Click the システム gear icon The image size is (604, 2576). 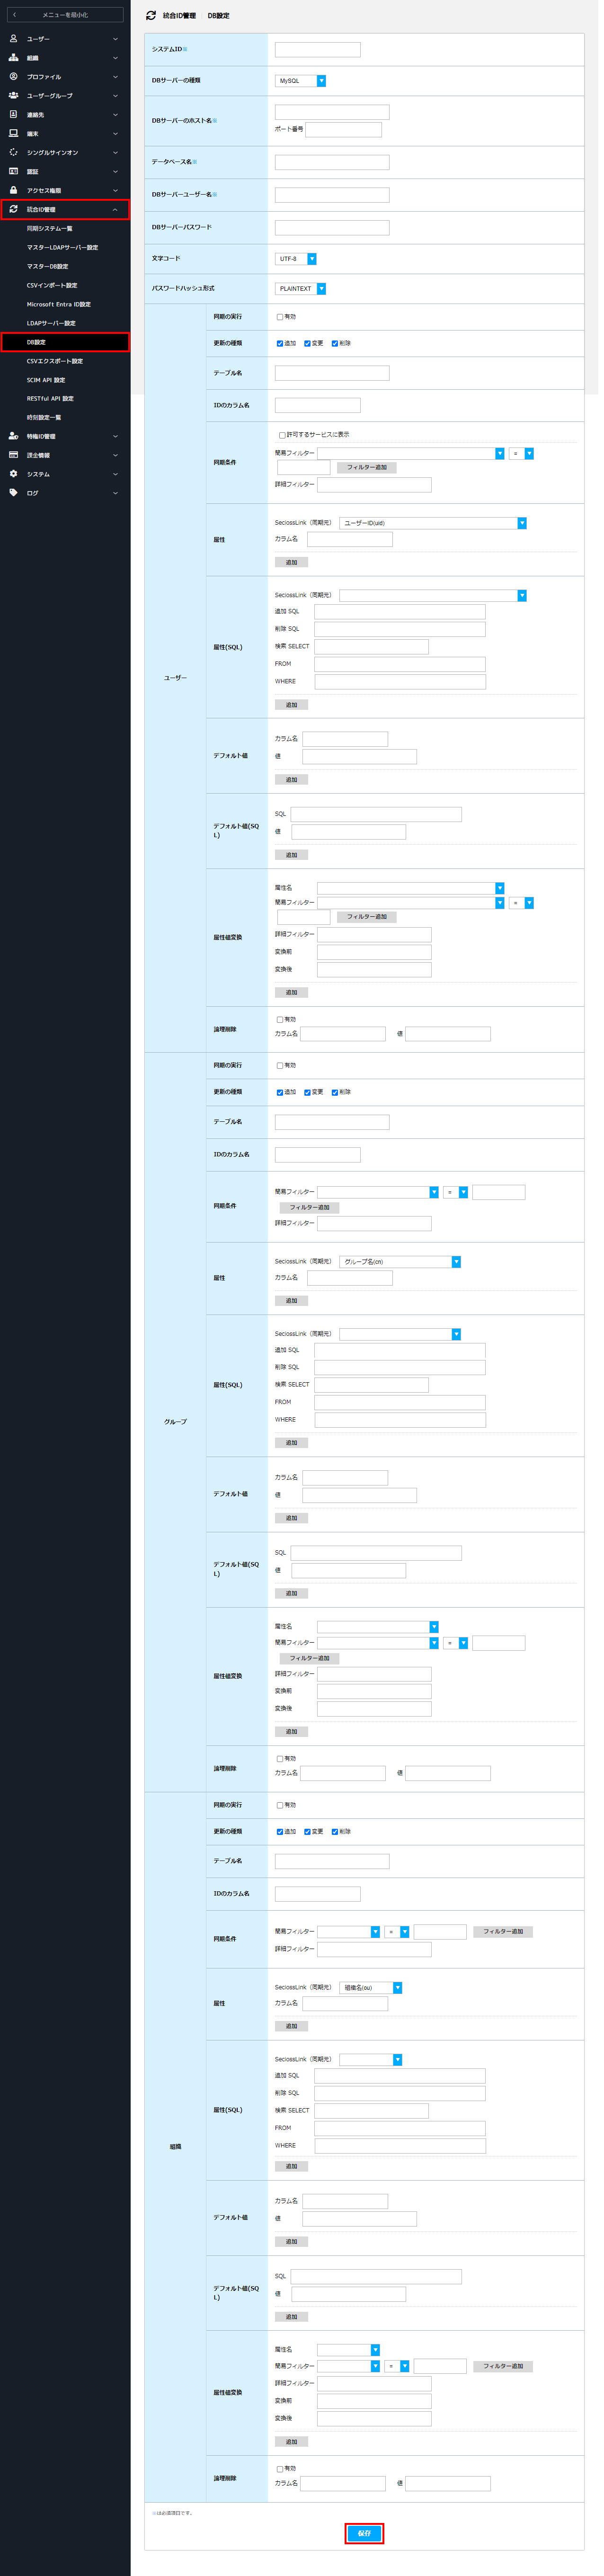coord(13,474)
